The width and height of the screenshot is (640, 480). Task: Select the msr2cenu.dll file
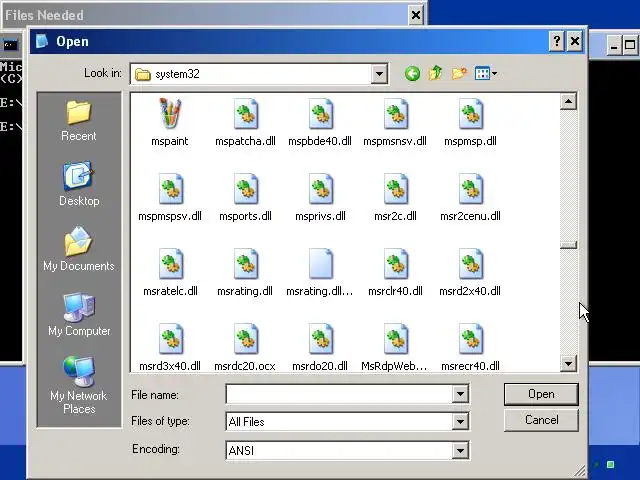[x=470, y=197]
